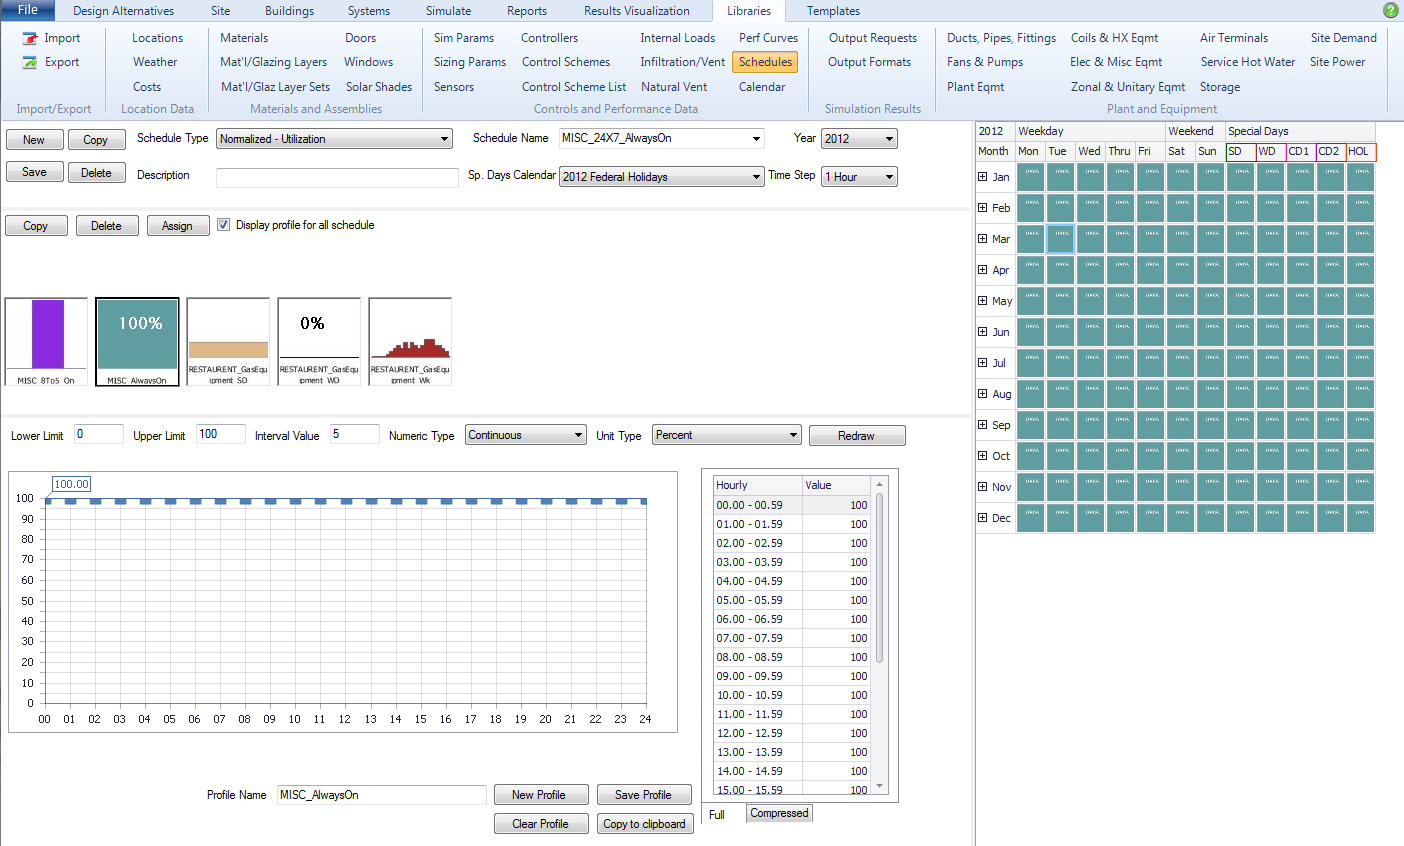The image size is (1404, 846).
Task: Click the SD special day column header
Action: pos(1241,152)
